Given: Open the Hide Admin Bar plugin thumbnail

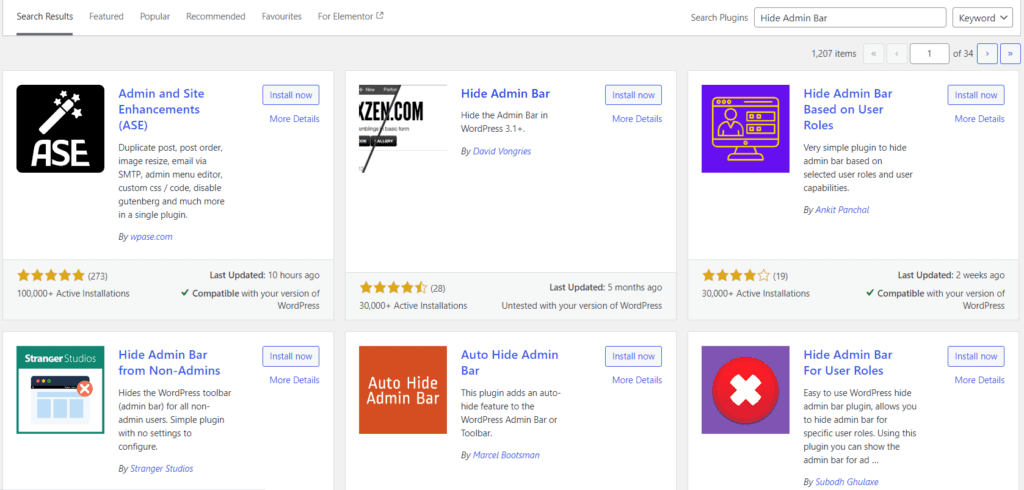Looking at the screenshot, I should pos(403,129).
